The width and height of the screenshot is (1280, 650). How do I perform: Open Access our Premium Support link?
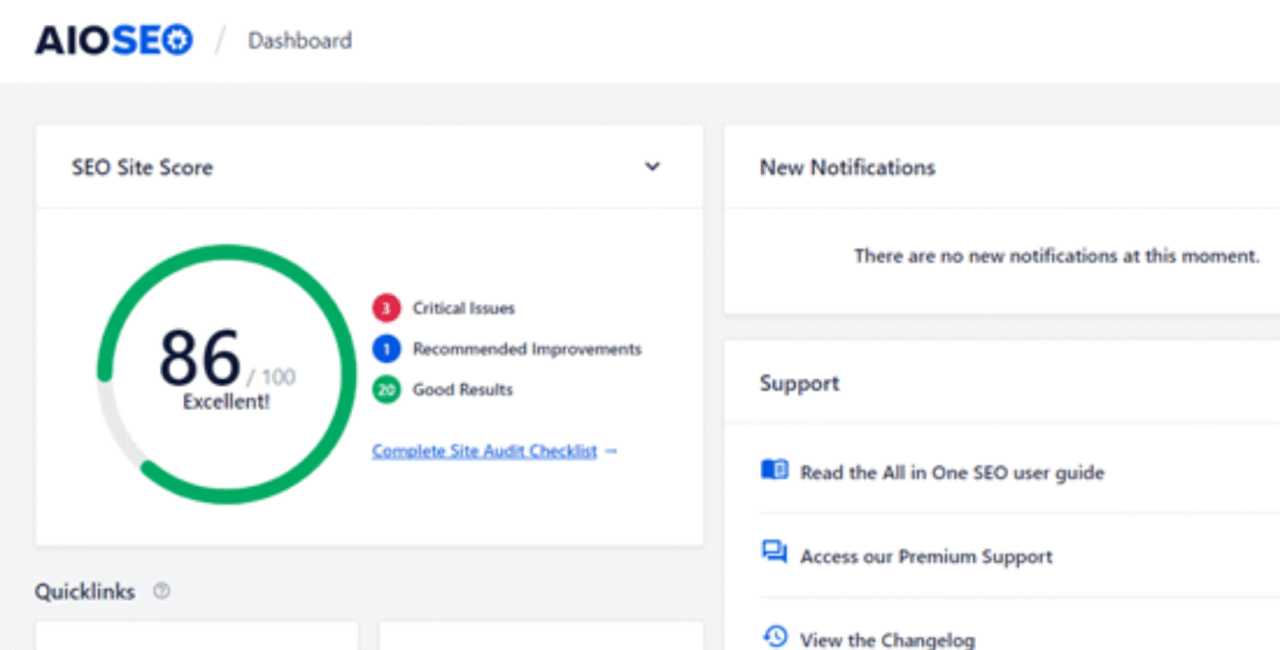926,556
